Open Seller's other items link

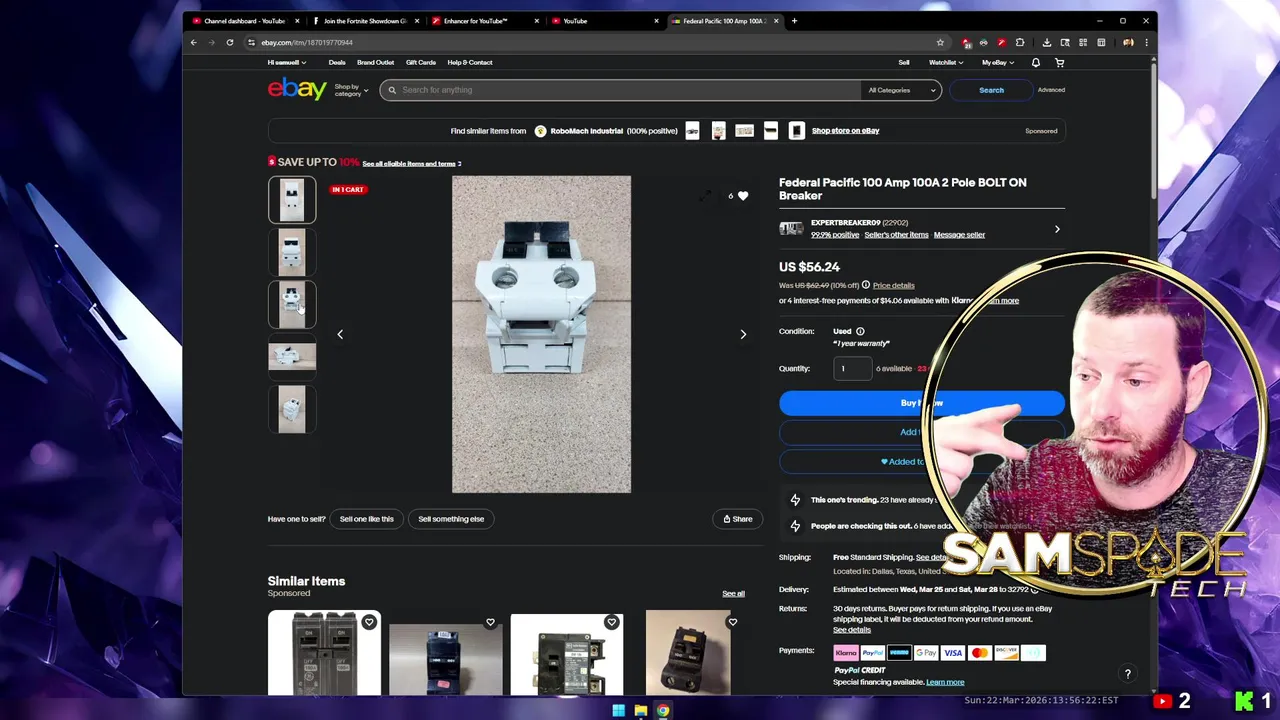pyautogui.click(x=896, y=235)
